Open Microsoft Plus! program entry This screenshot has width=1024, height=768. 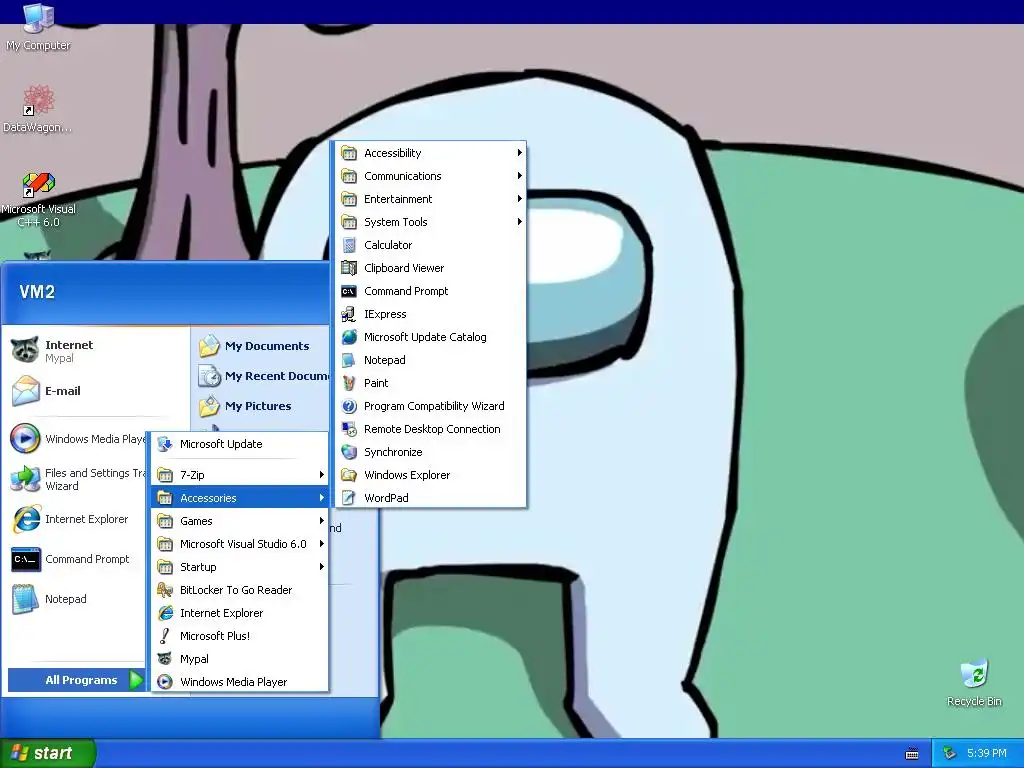[240, 636]
